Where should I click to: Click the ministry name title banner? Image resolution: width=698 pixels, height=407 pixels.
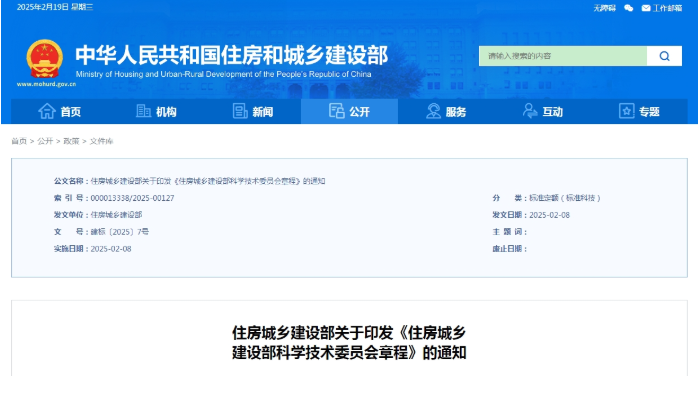pyautogui.click(x=231, y=55)
